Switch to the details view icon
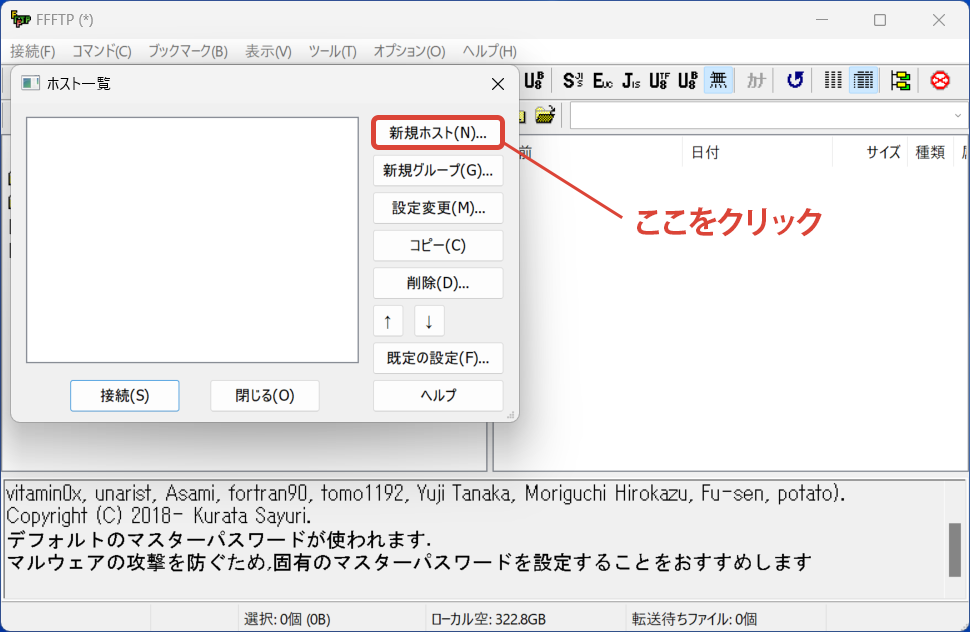The height and width of the screenshot is (632, 970). click(864, 80)
